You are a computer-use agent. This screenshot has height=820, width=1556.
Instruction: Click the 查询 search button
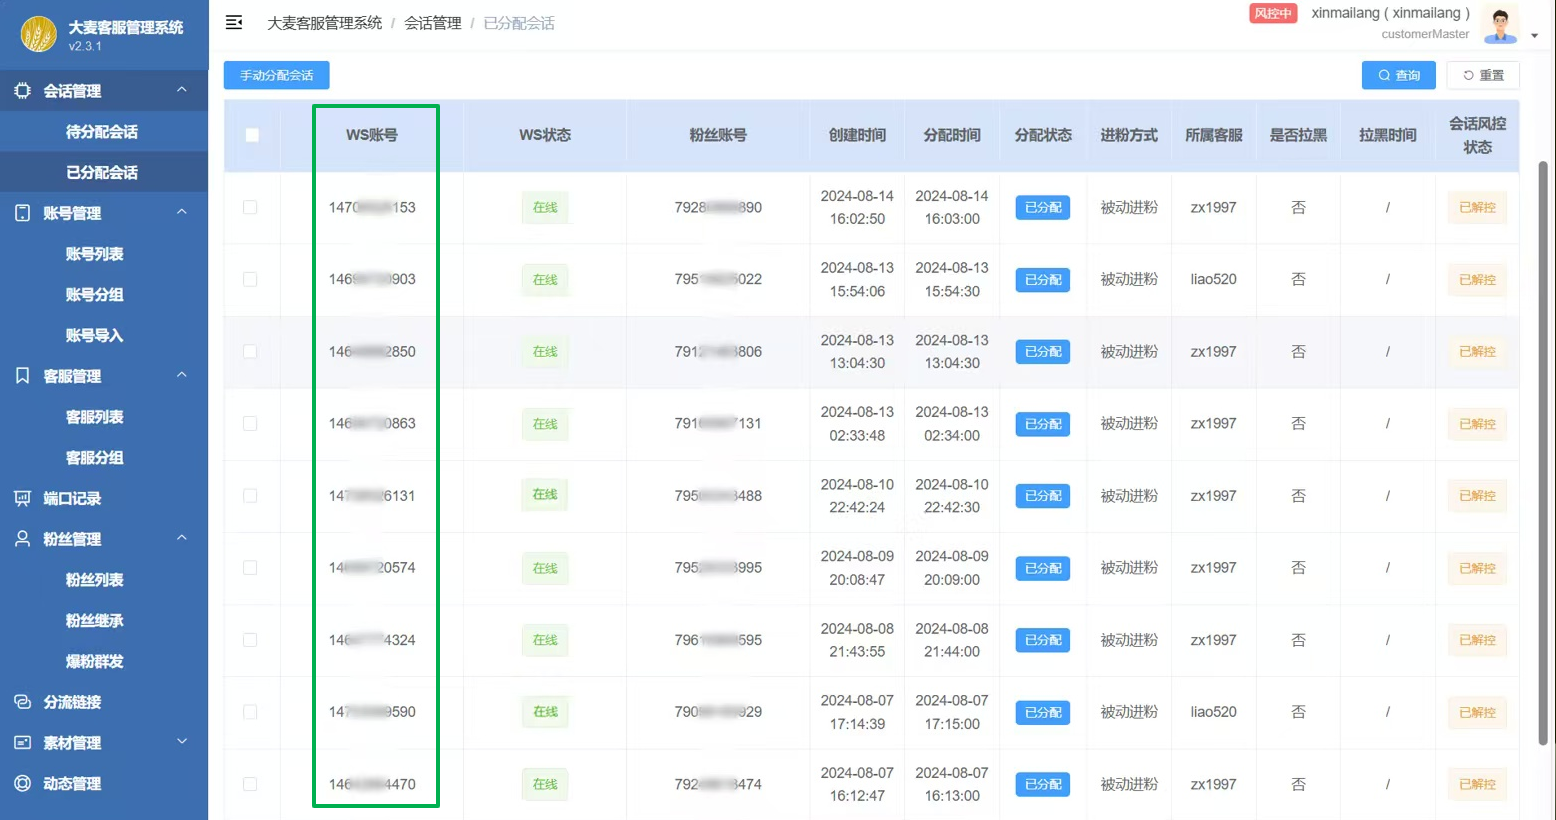(x=1399, y=75)
